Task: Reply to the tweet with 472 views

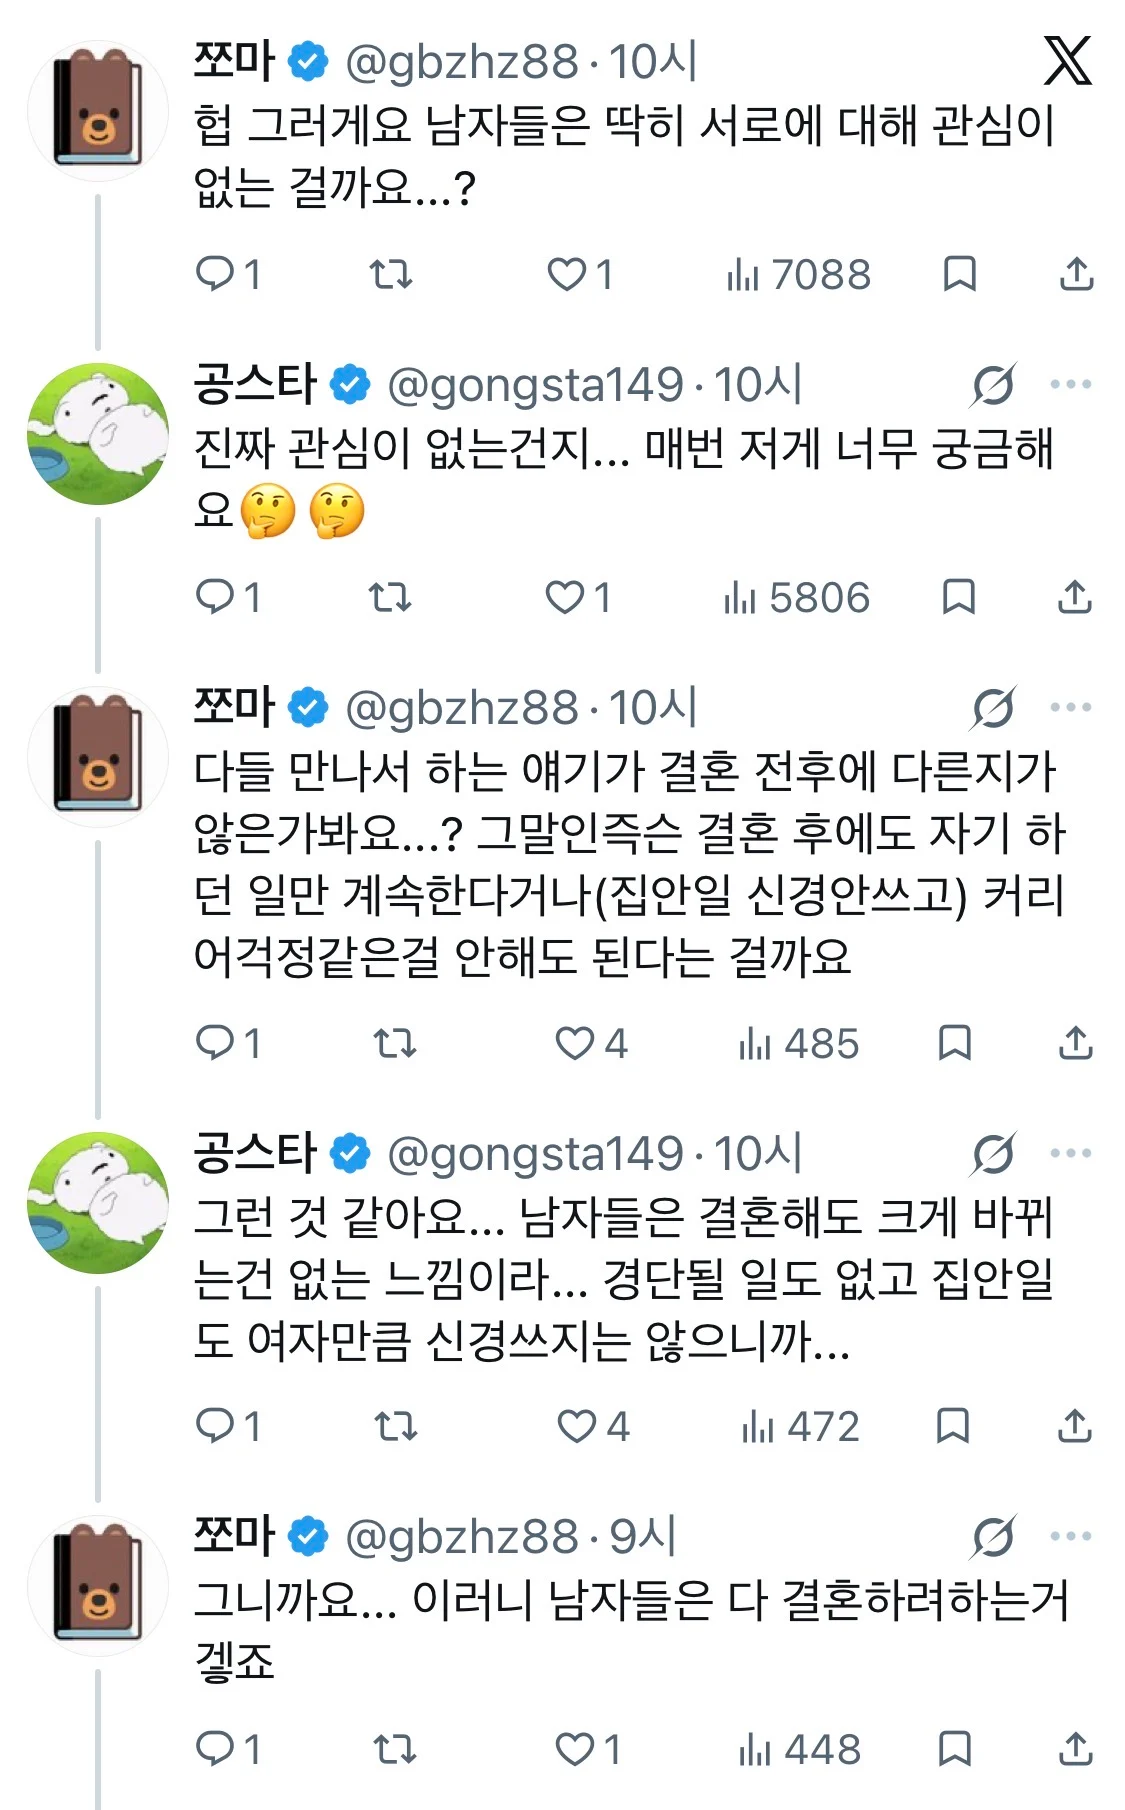Action: 228,1426
